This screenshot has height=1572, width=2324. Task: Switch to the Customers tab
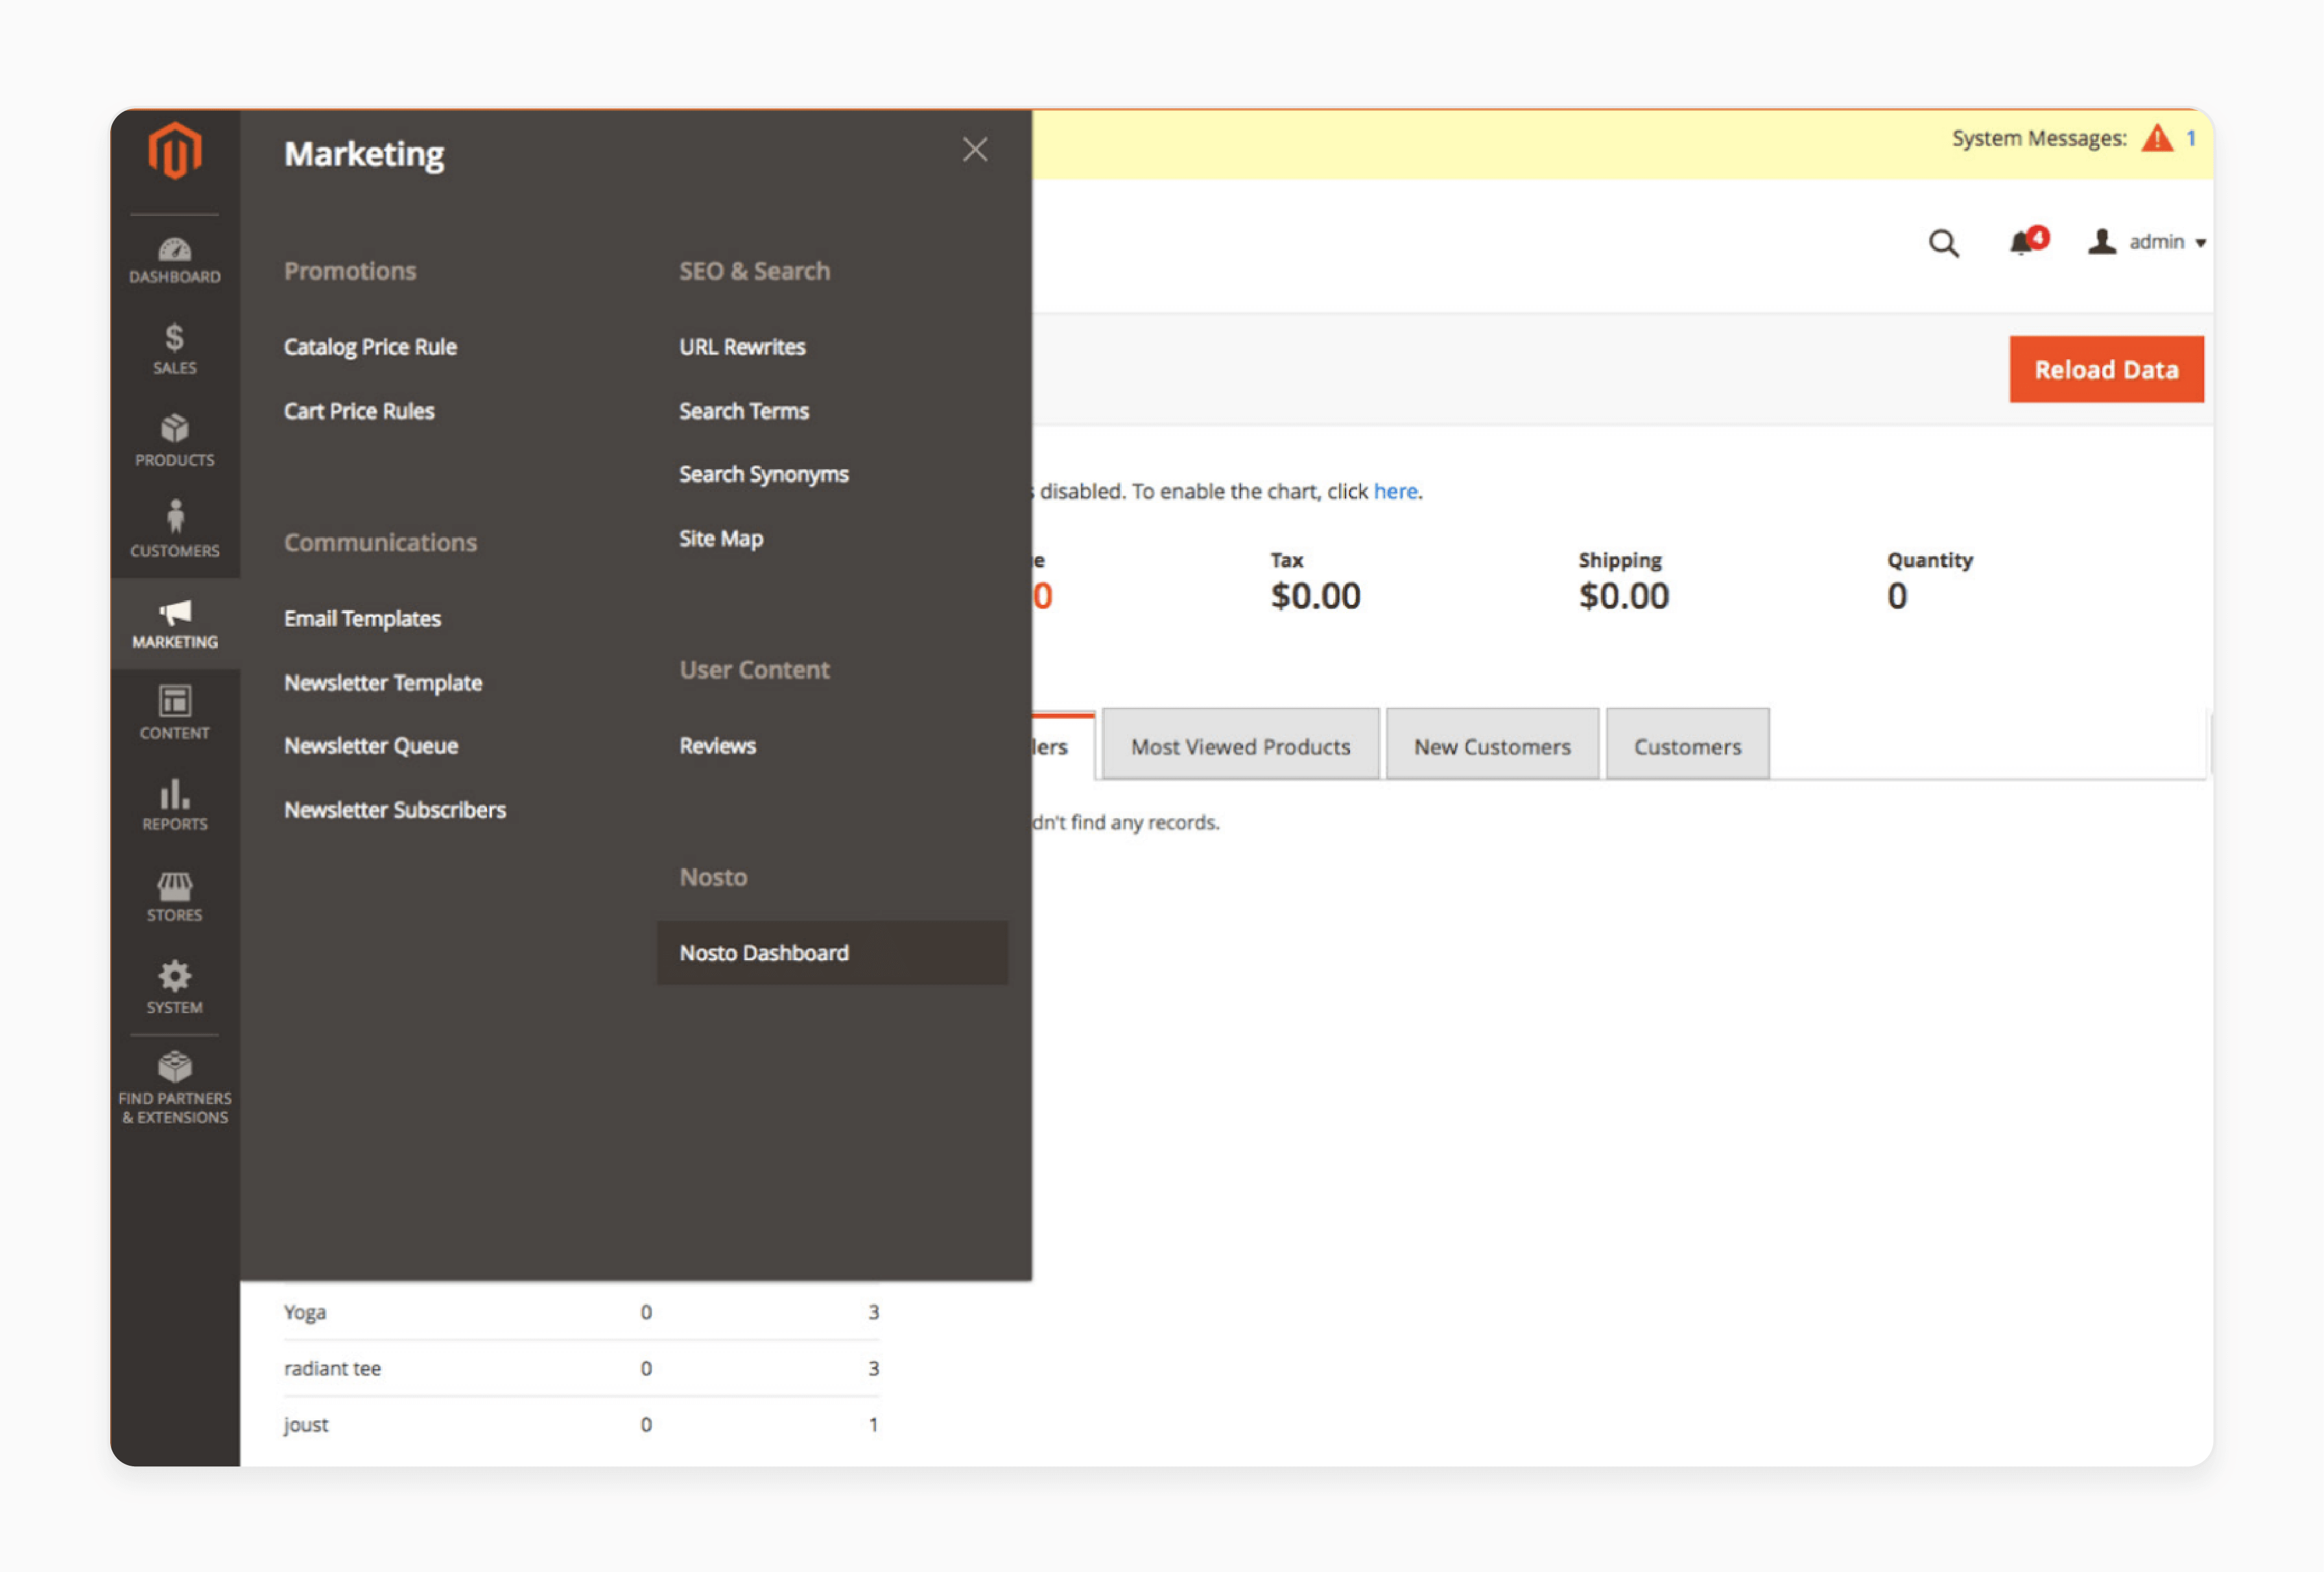1687,746
